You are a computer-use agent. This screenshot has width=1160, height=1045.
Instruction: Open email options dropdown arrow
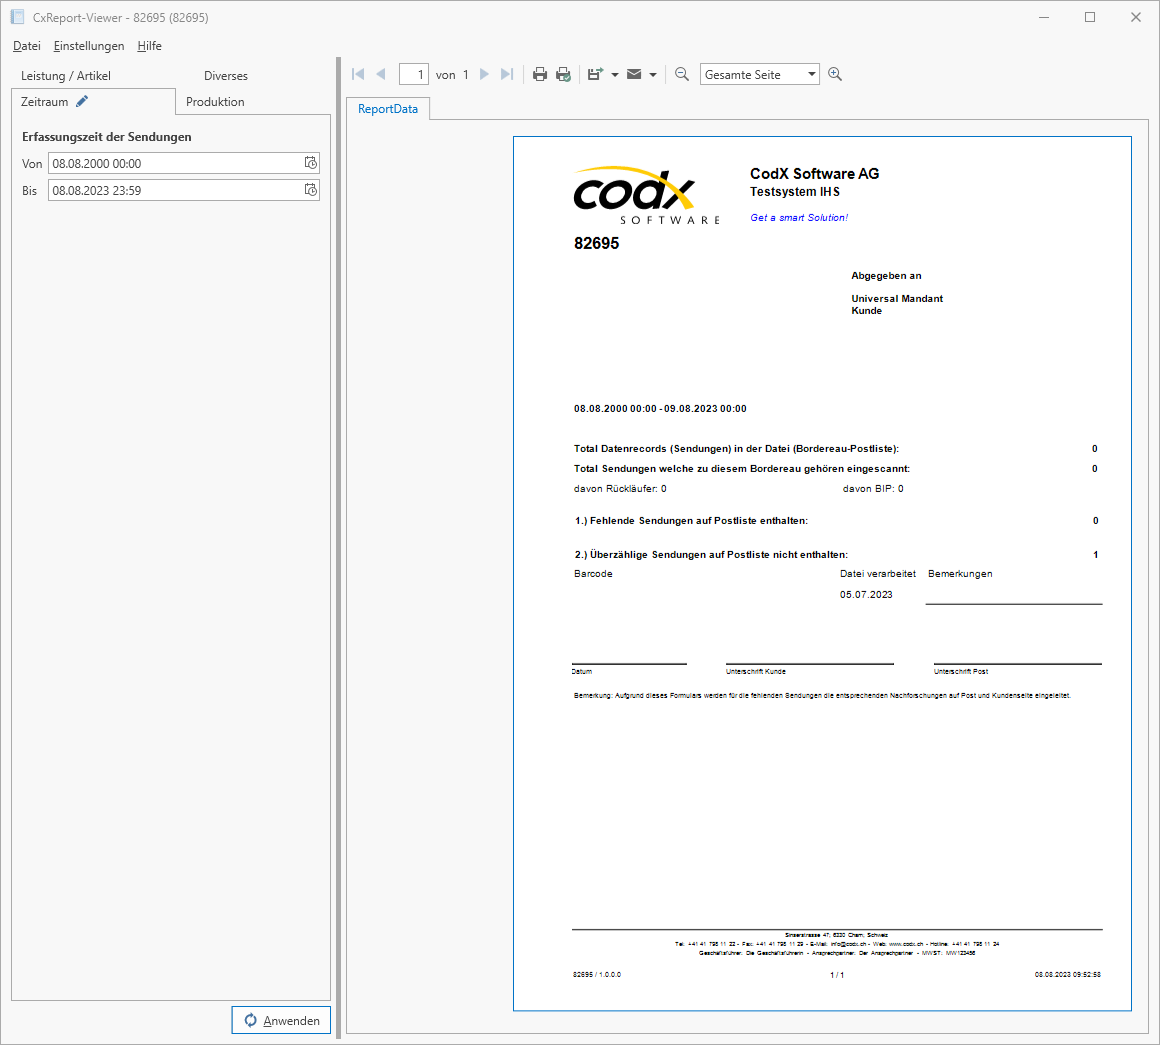coord(652,75)
